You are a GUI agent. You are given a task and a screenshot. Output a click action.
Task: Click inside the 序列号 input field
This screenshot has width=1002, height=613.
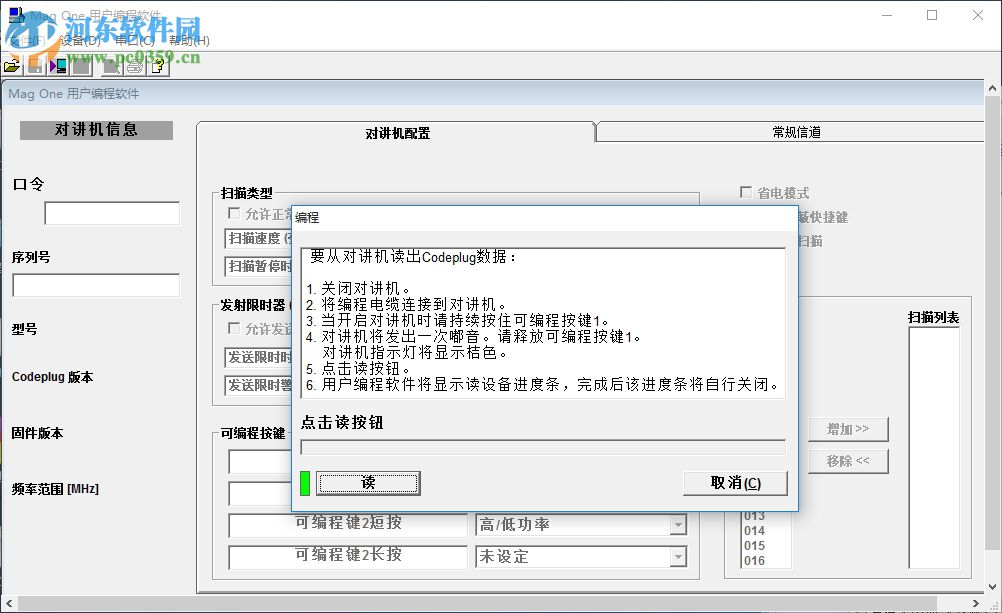coord(95,286)
